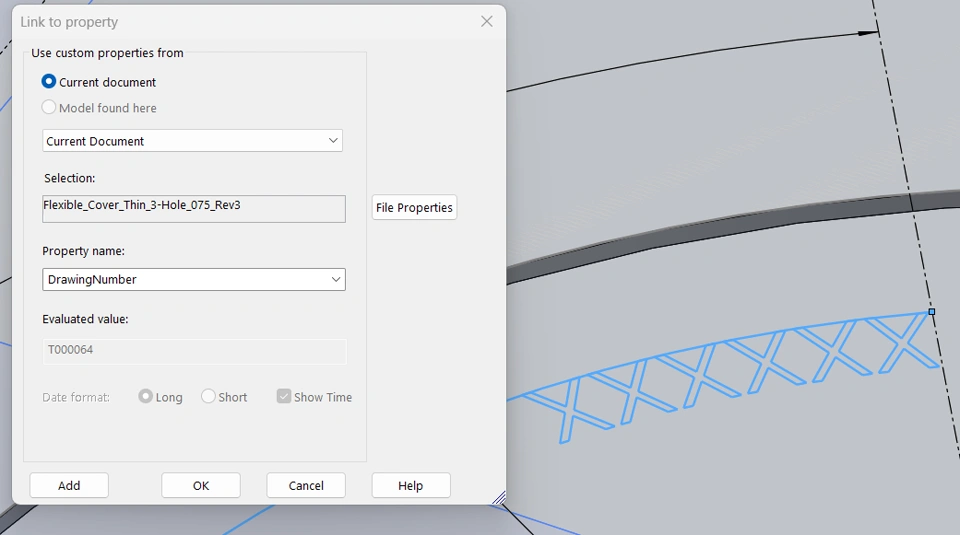Close the Link to property dialog

pos(487,21)
